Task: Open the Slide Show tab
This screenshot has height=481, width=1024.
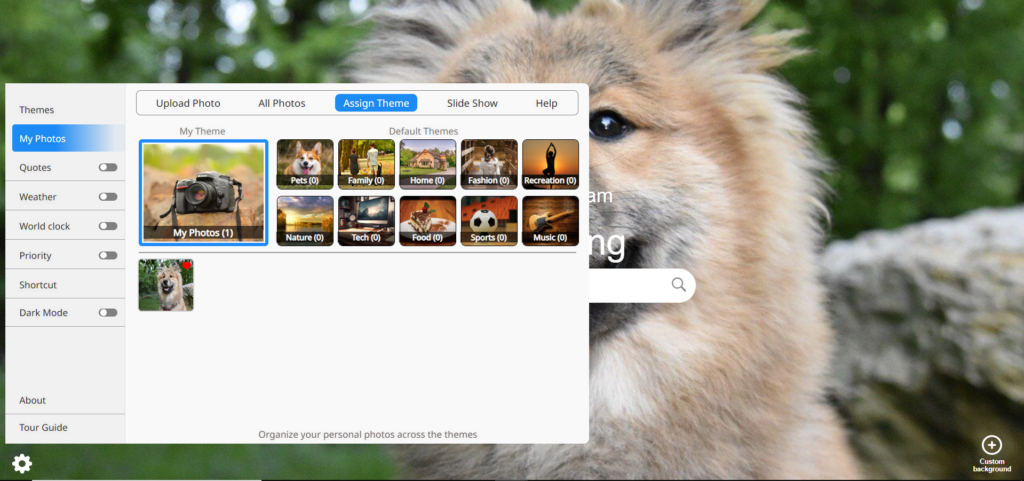Action: [x=472, y=103]
